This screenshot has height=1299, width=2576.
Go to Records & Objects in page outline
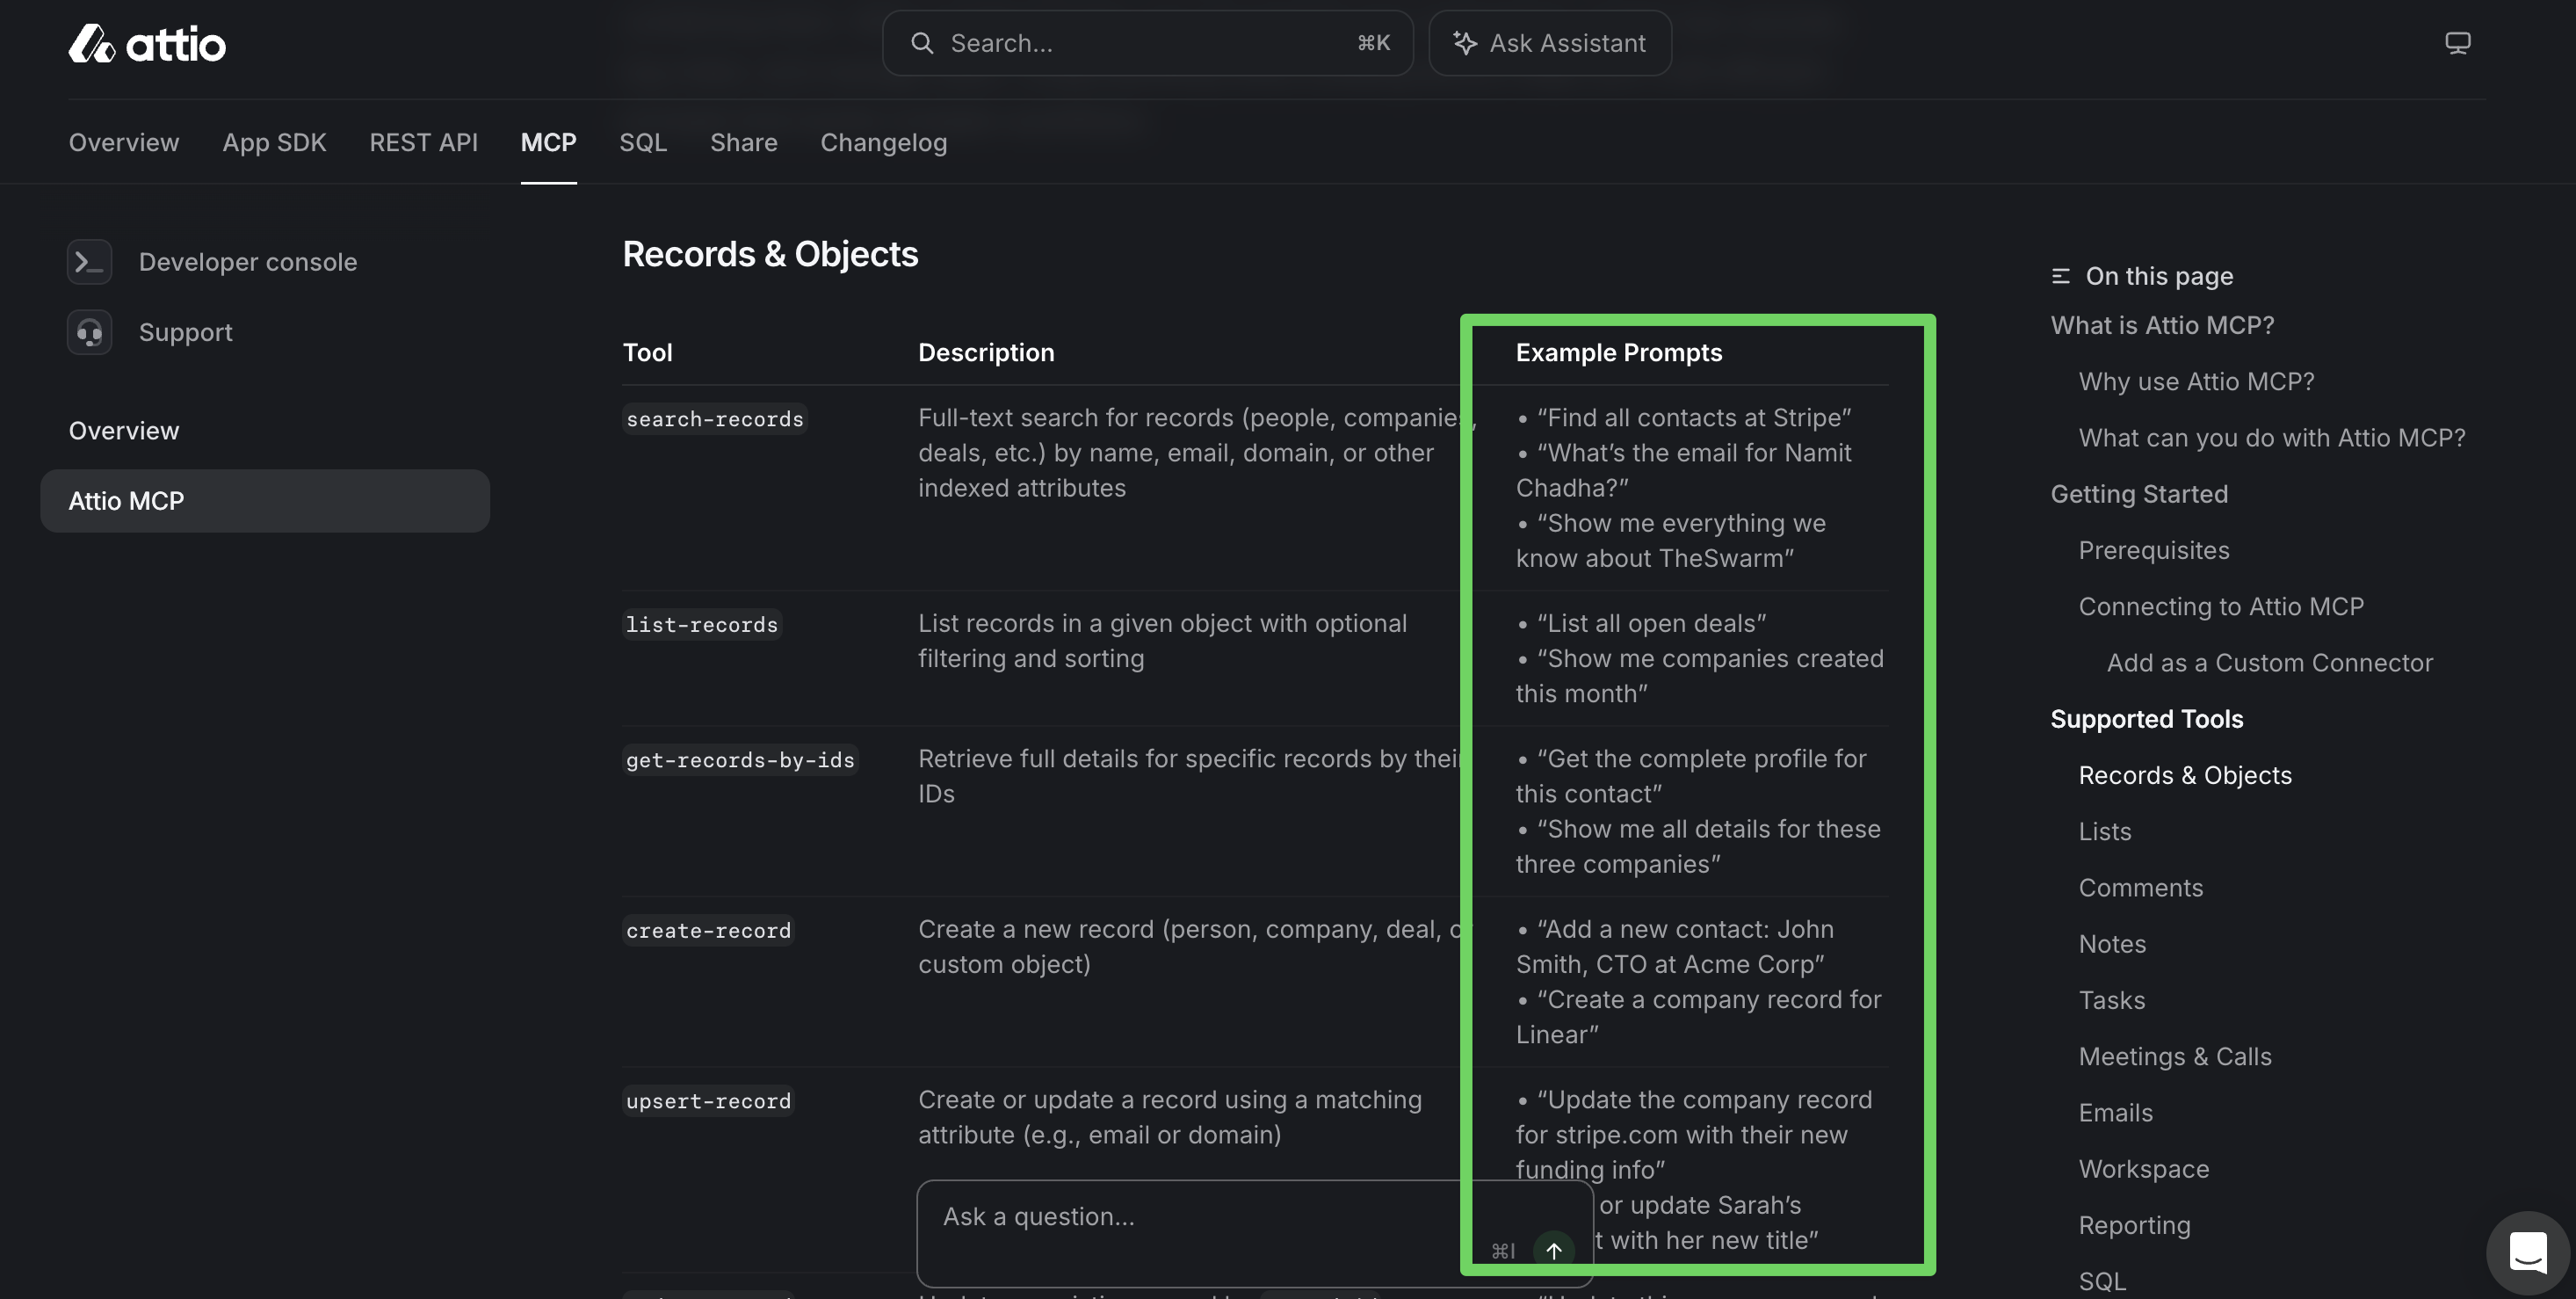tap(2184, 775)
